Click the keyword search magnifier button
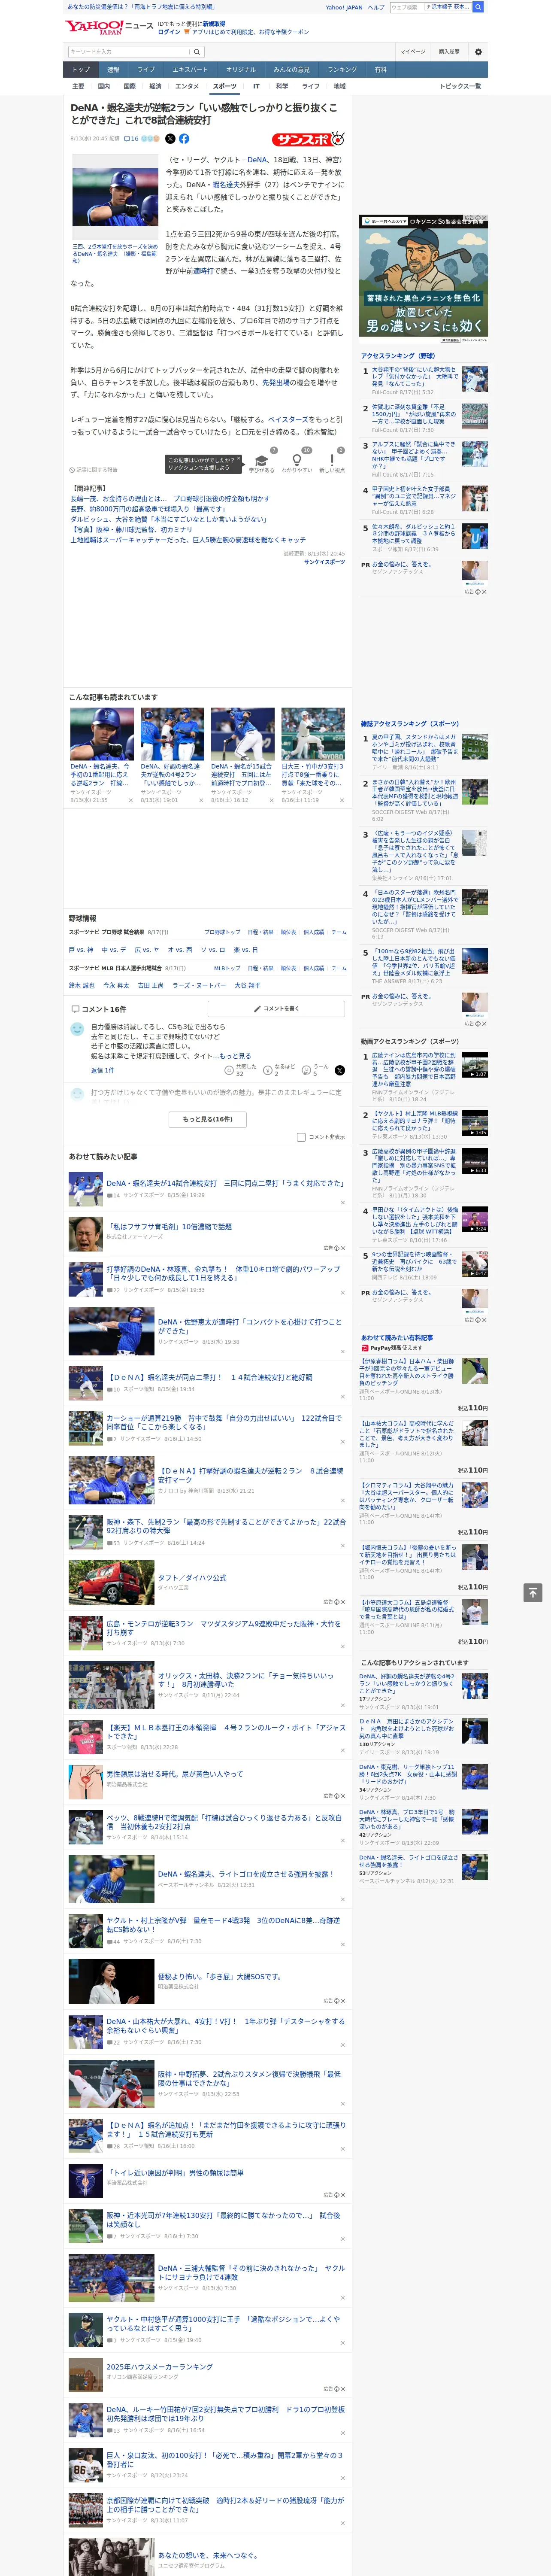 click(197, 51)
